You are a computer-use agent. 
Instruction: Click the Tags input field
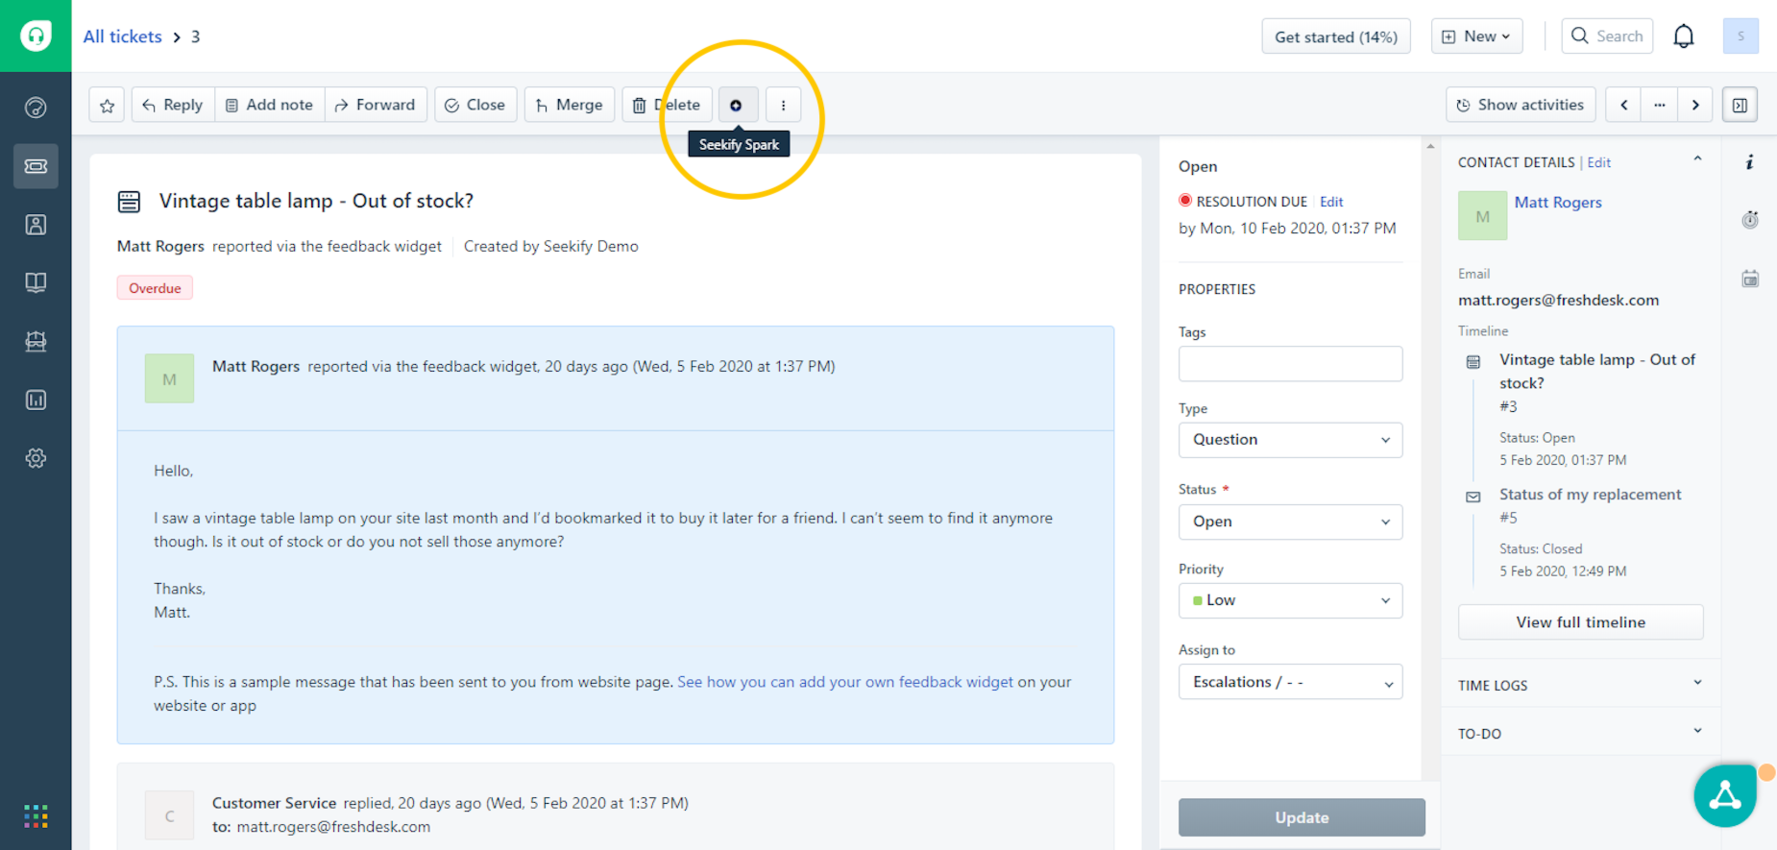click(x=1290, y=364)
